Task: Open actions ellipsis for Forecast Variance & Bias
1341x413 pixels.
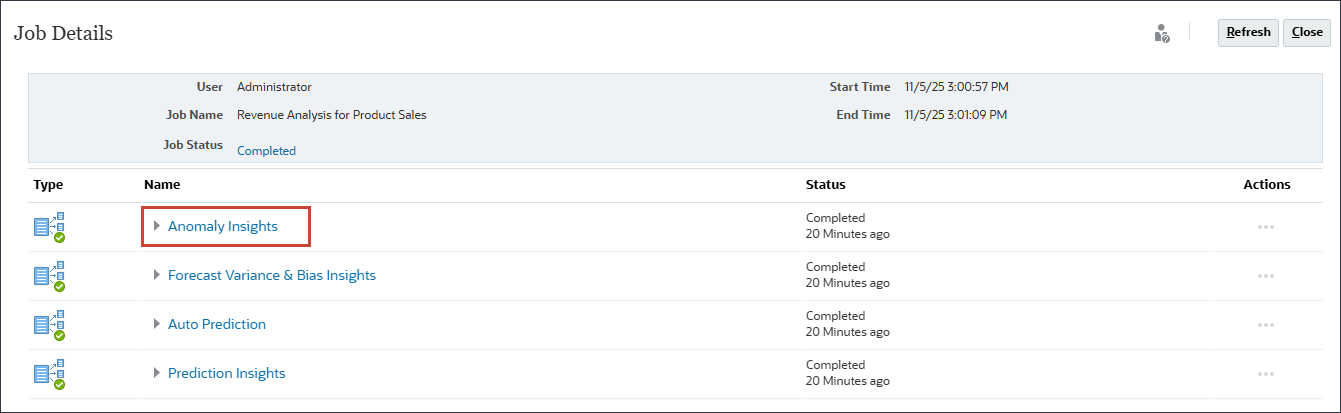Action: tap(1266, 276)
